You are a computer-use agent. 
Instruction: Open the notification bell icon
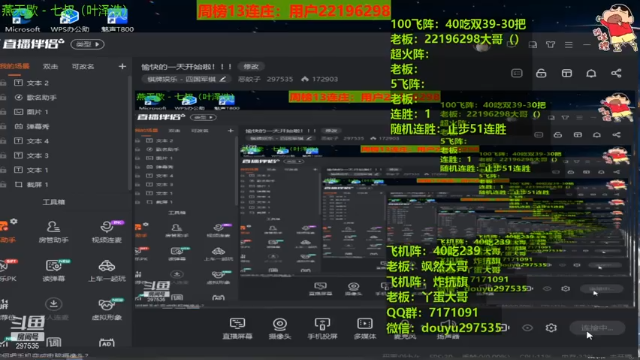pyautogui.click(x=591, y=73)
